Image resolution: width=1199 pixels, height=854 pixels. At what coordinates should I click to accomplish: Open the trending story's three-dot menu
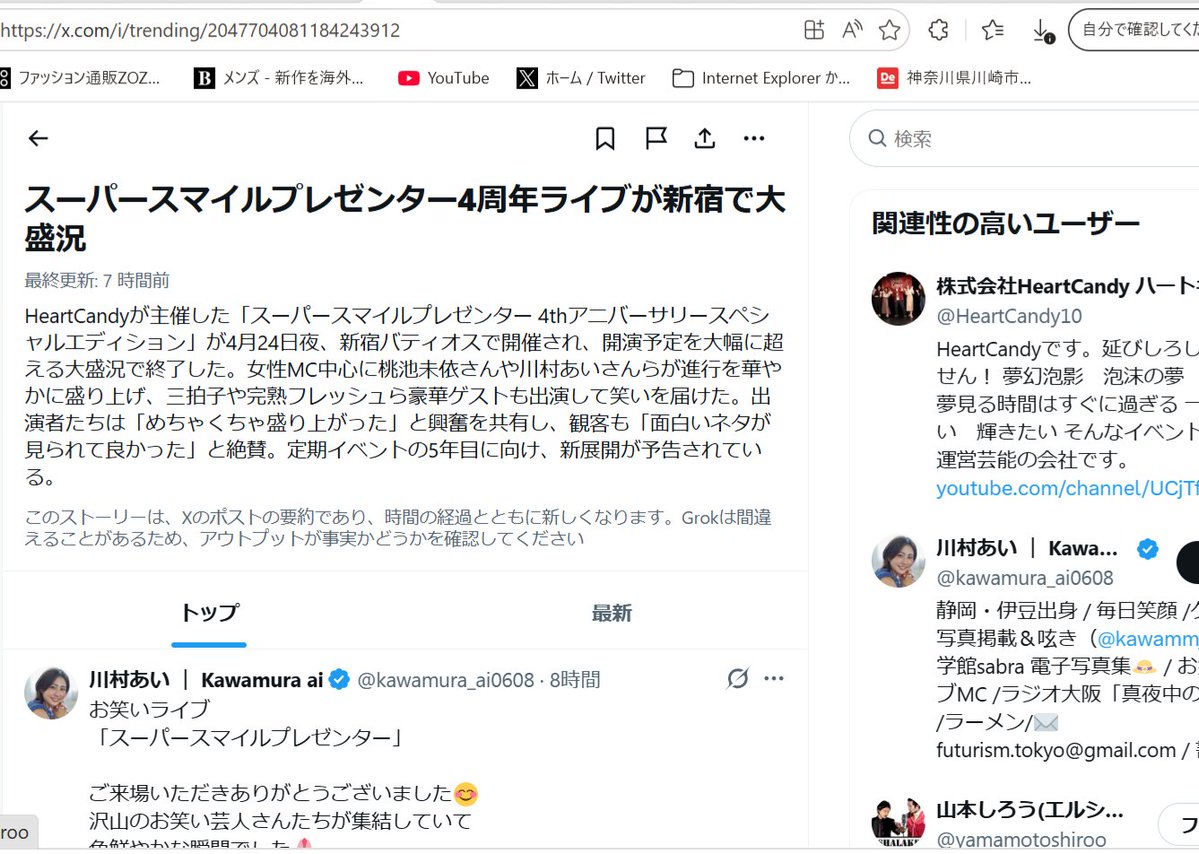(754, 140)
